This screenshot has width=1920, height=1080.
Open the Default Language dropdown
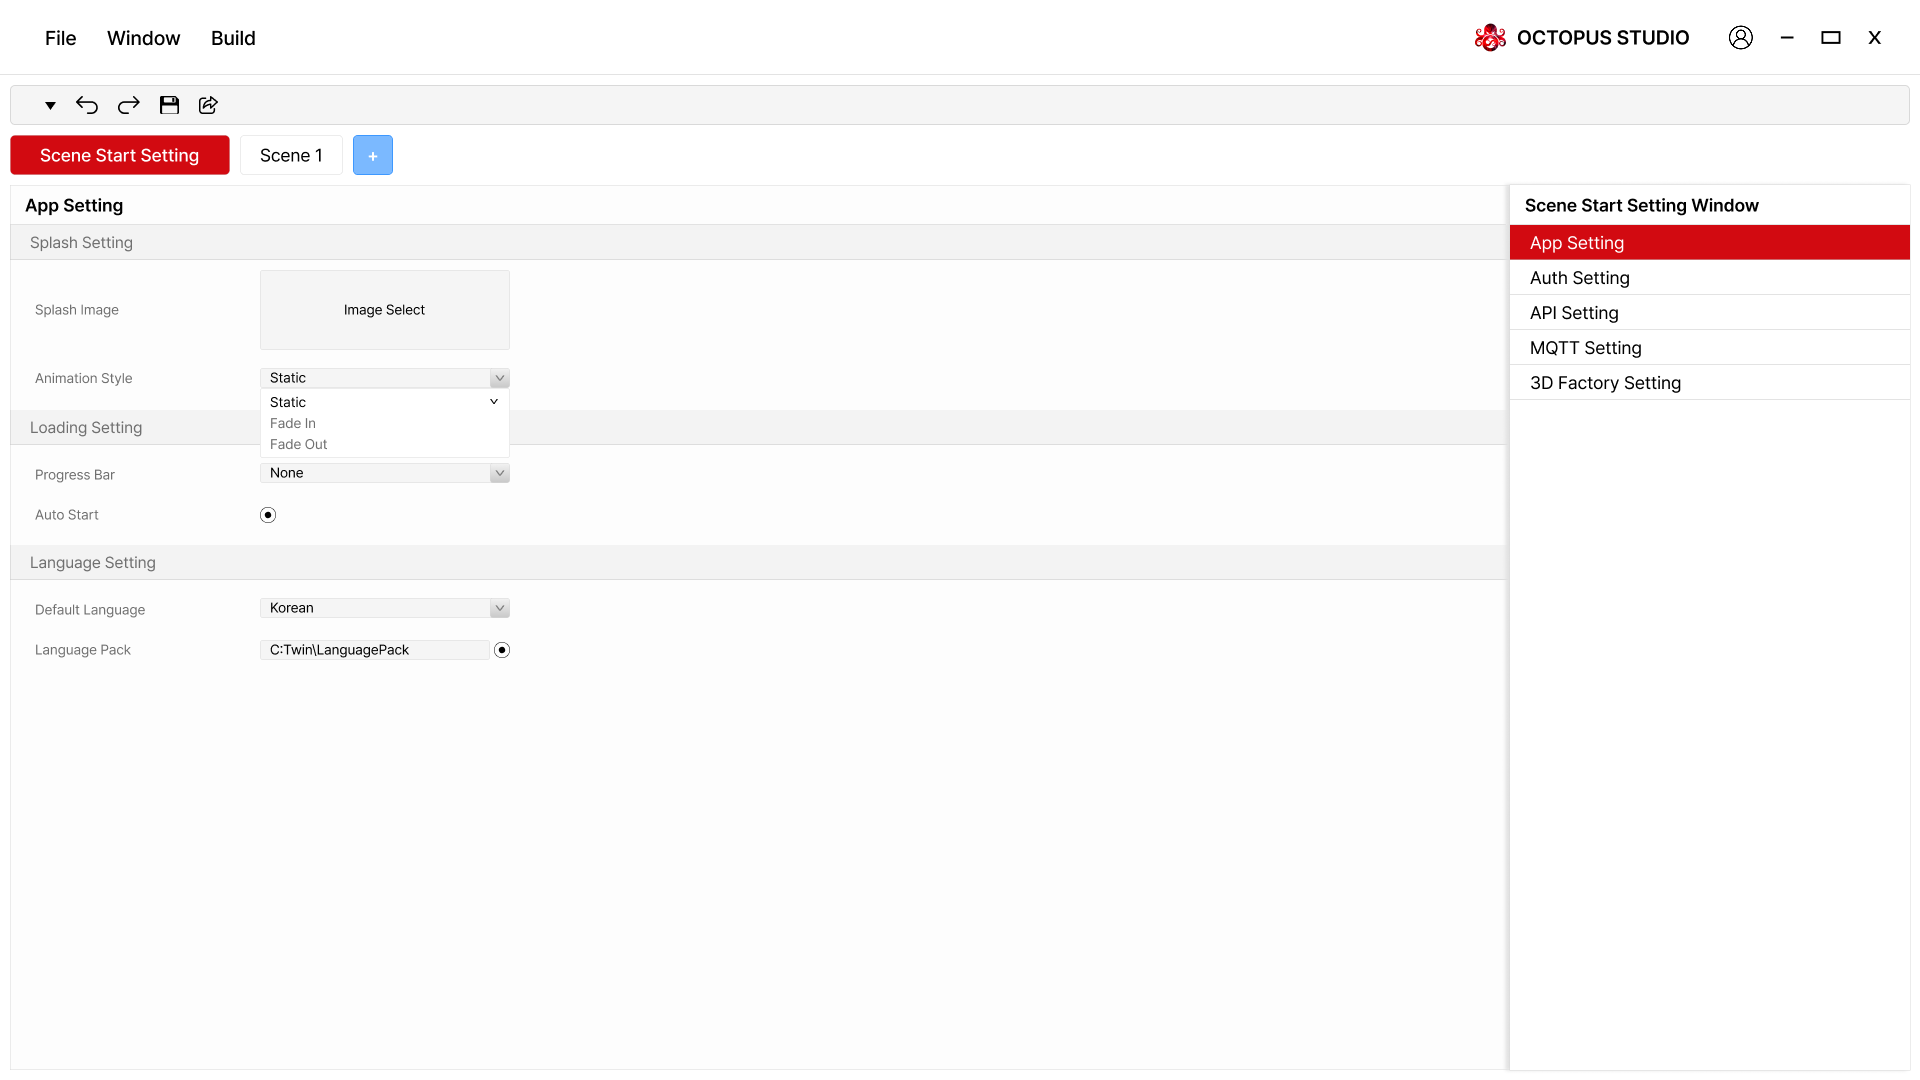click(x=385, y=608)
